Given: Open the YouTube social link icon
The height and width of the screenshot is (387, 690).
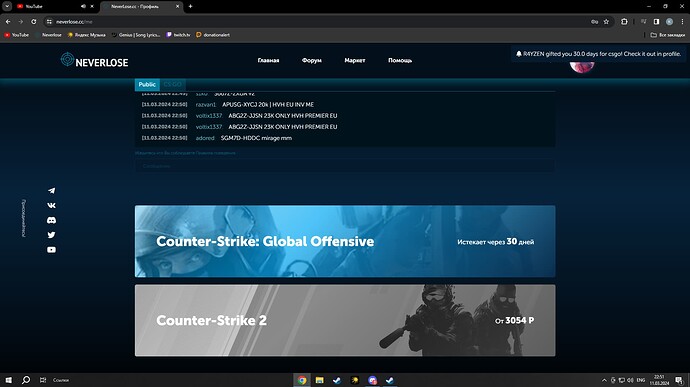Looking at the screenshot, I should pos(51,250).
